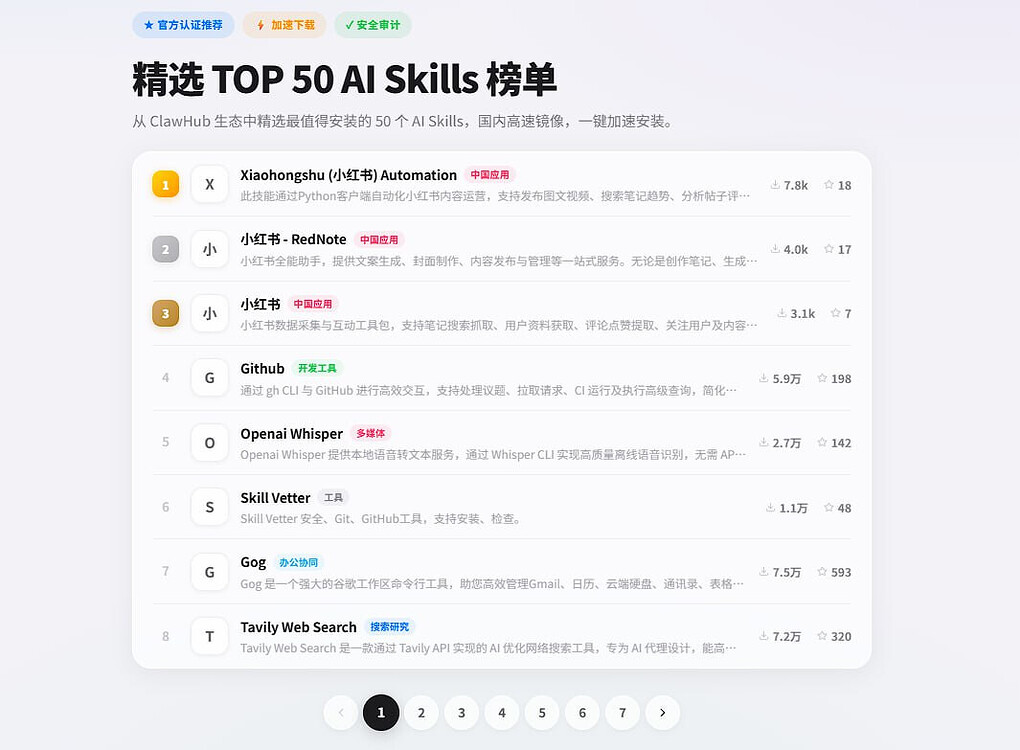This screenshot has width=1020, height=750.
Task: Click the 多媒体 tag on Openai Whisper
Action: 370,433
